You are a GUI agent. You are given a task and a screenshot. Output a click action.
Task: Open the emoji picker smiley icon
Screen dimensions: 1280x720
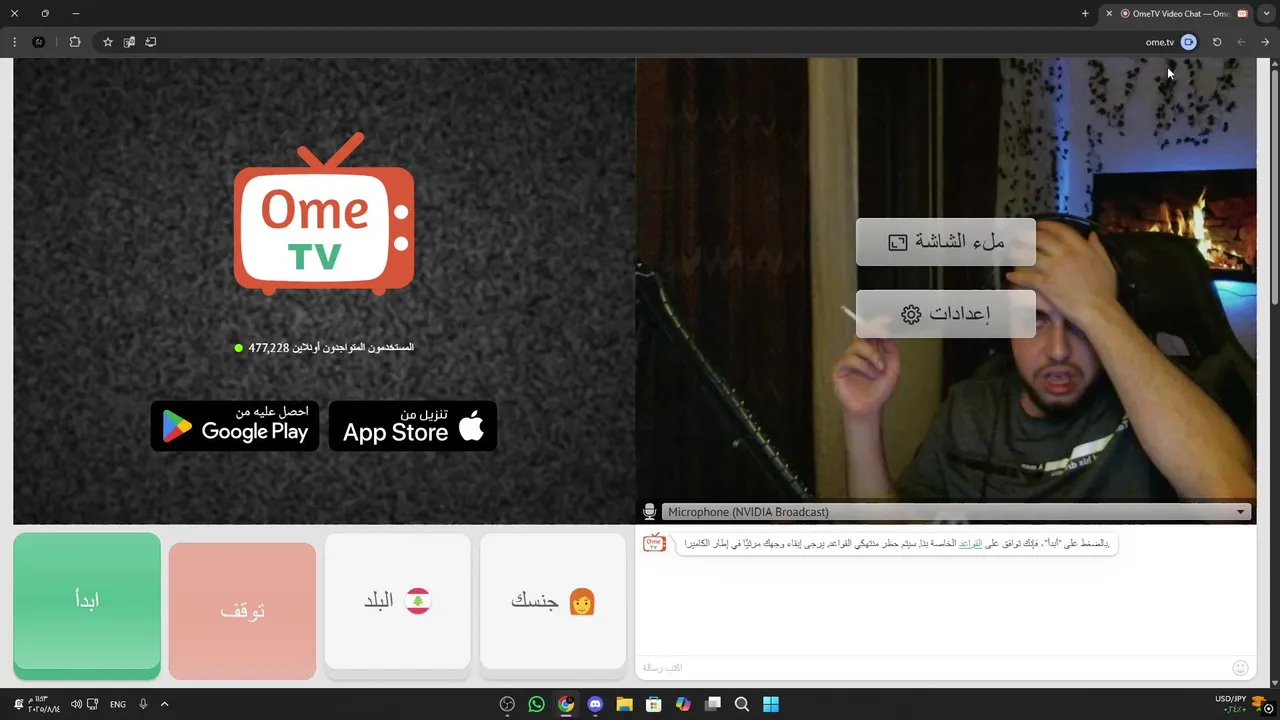pos(1241,668)
